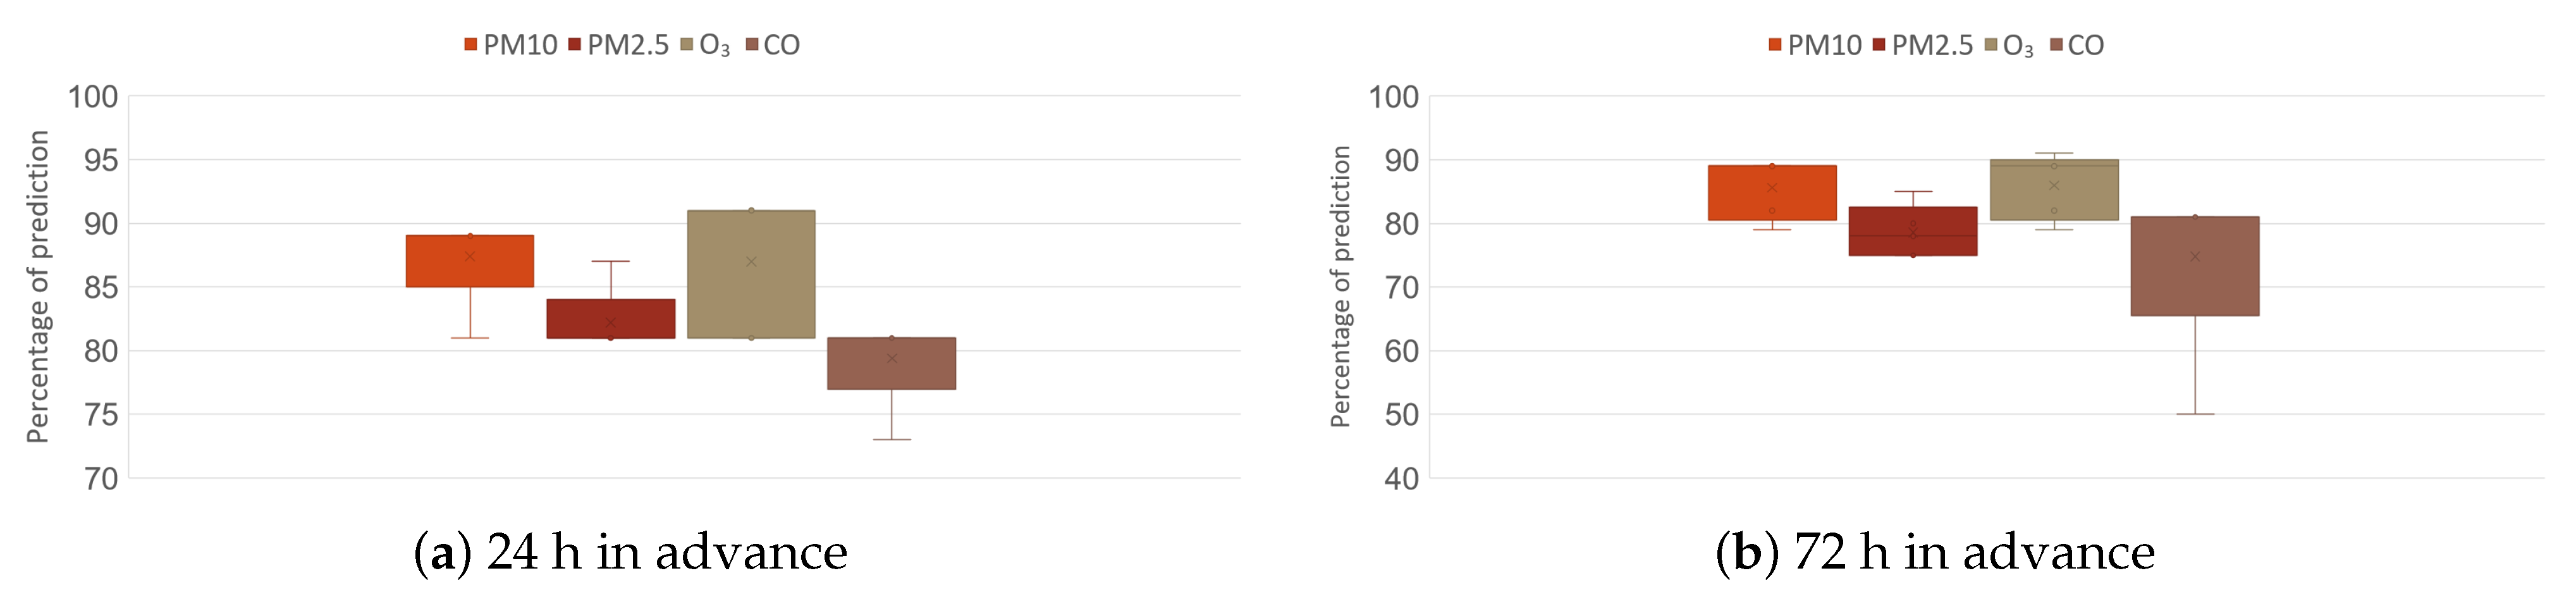Image resolution: width=2576 pixels, height=604 pixels.
Task: Click the "(a) 24 h in advance" caption
Action: 631,552
